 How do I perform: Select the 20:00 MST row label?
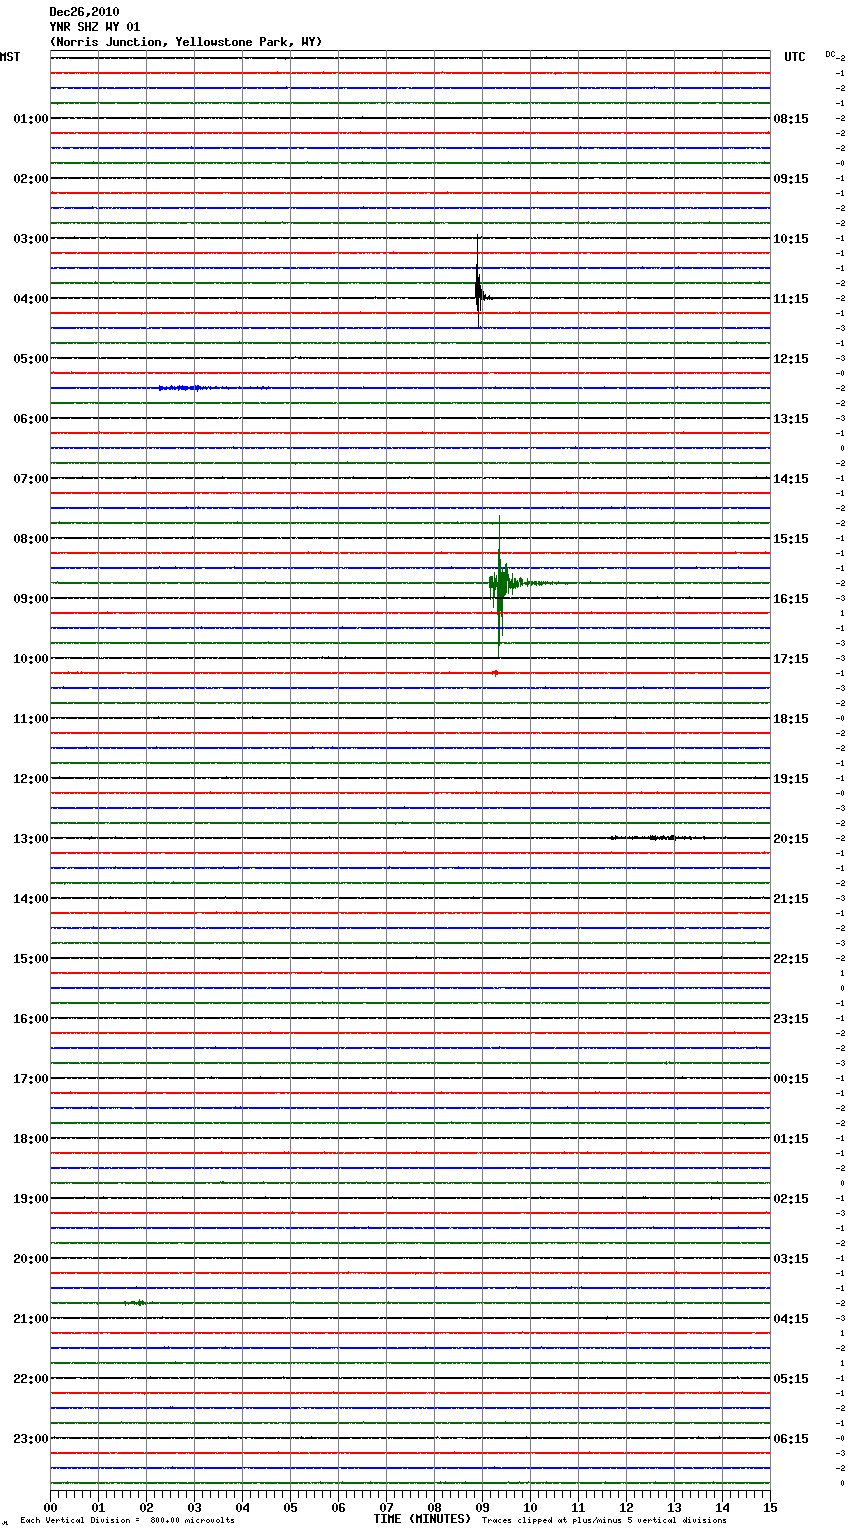pos(31,1259)
